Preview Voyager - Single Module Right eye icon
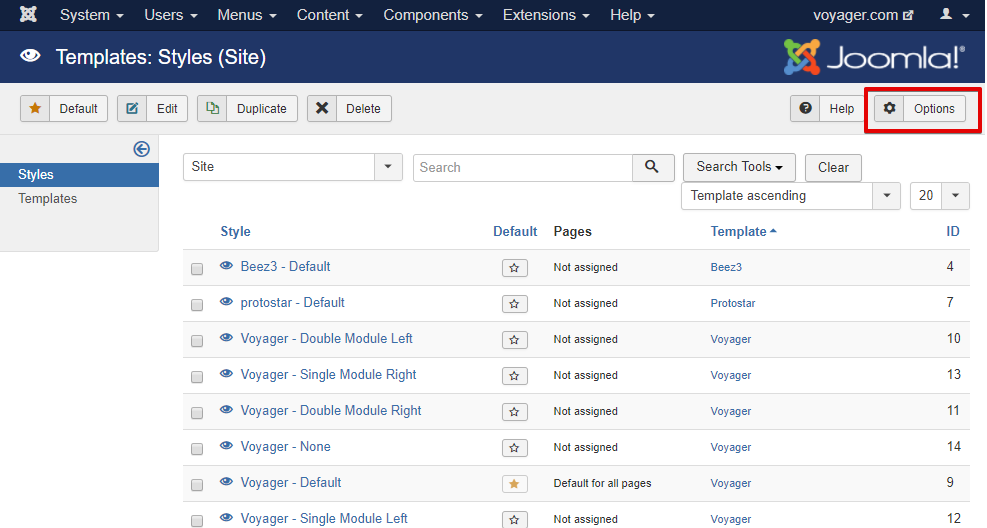This screenshot has height=528, width=987. point(226,374)
